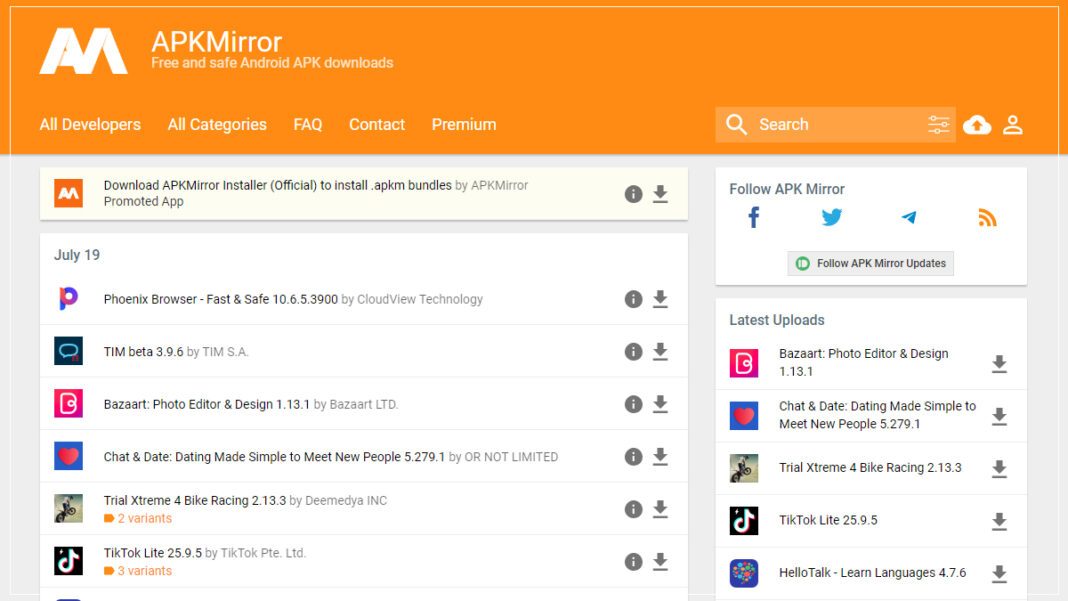Go to the Premium page
The width and height of the screenshot is (1068, 601).
point(464,125)
